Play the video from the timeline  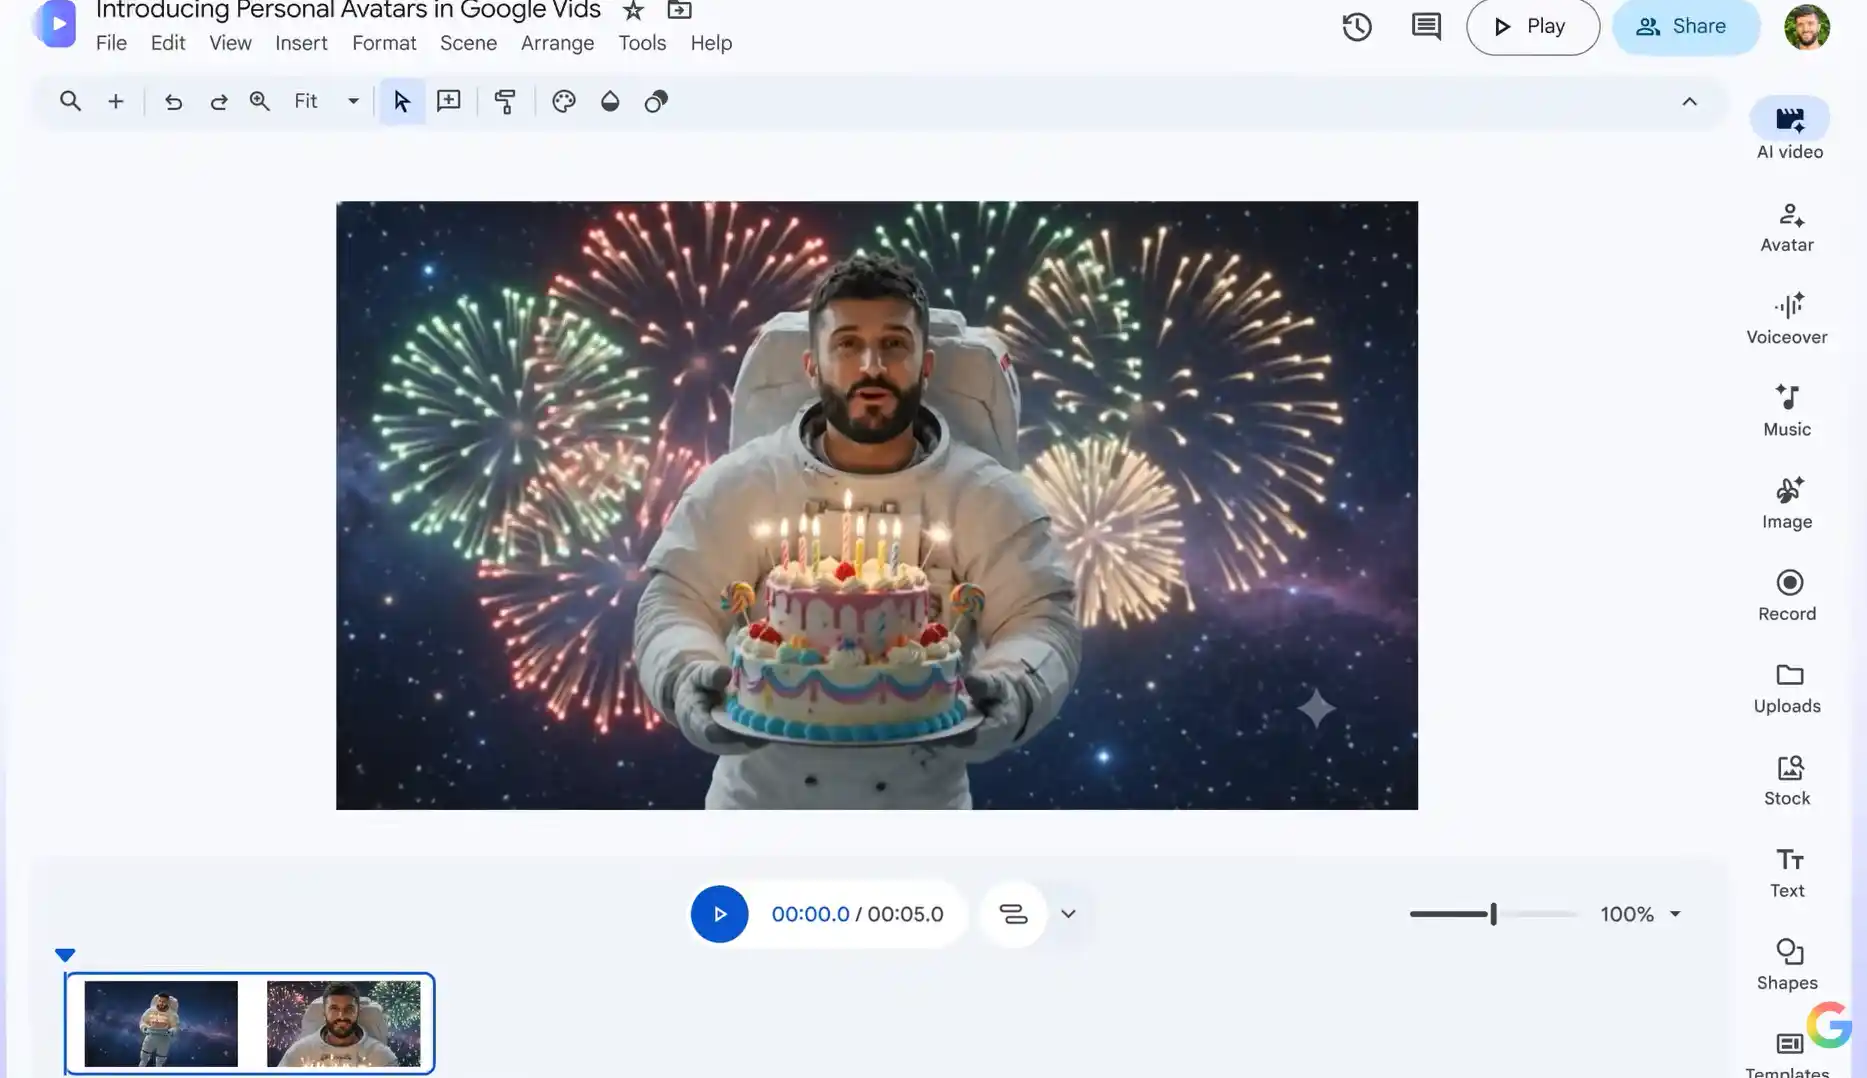pos(719,914)
